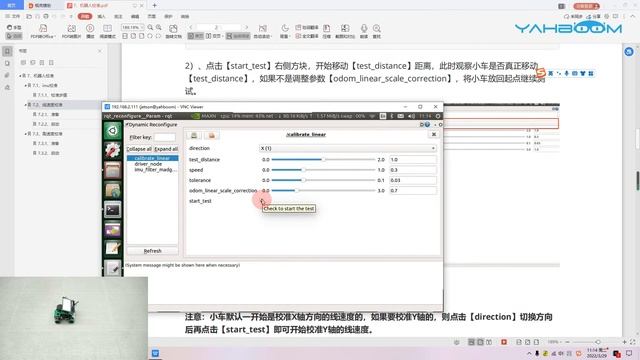The width and height of the screenshot is (640, 360).
Task: Click the Collapse all button
Action: pos(139,149)
